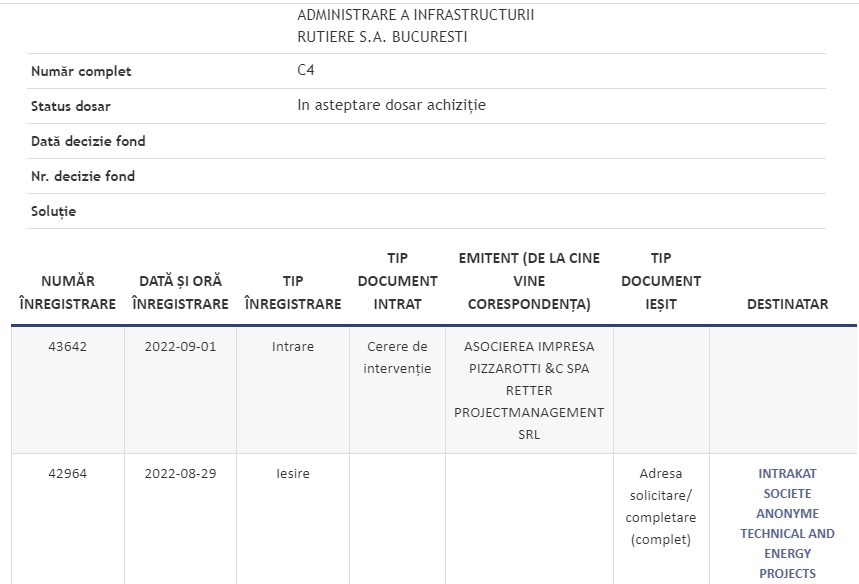Click the TIP DOCUMENT IEȘIT column header

(661, 281)
